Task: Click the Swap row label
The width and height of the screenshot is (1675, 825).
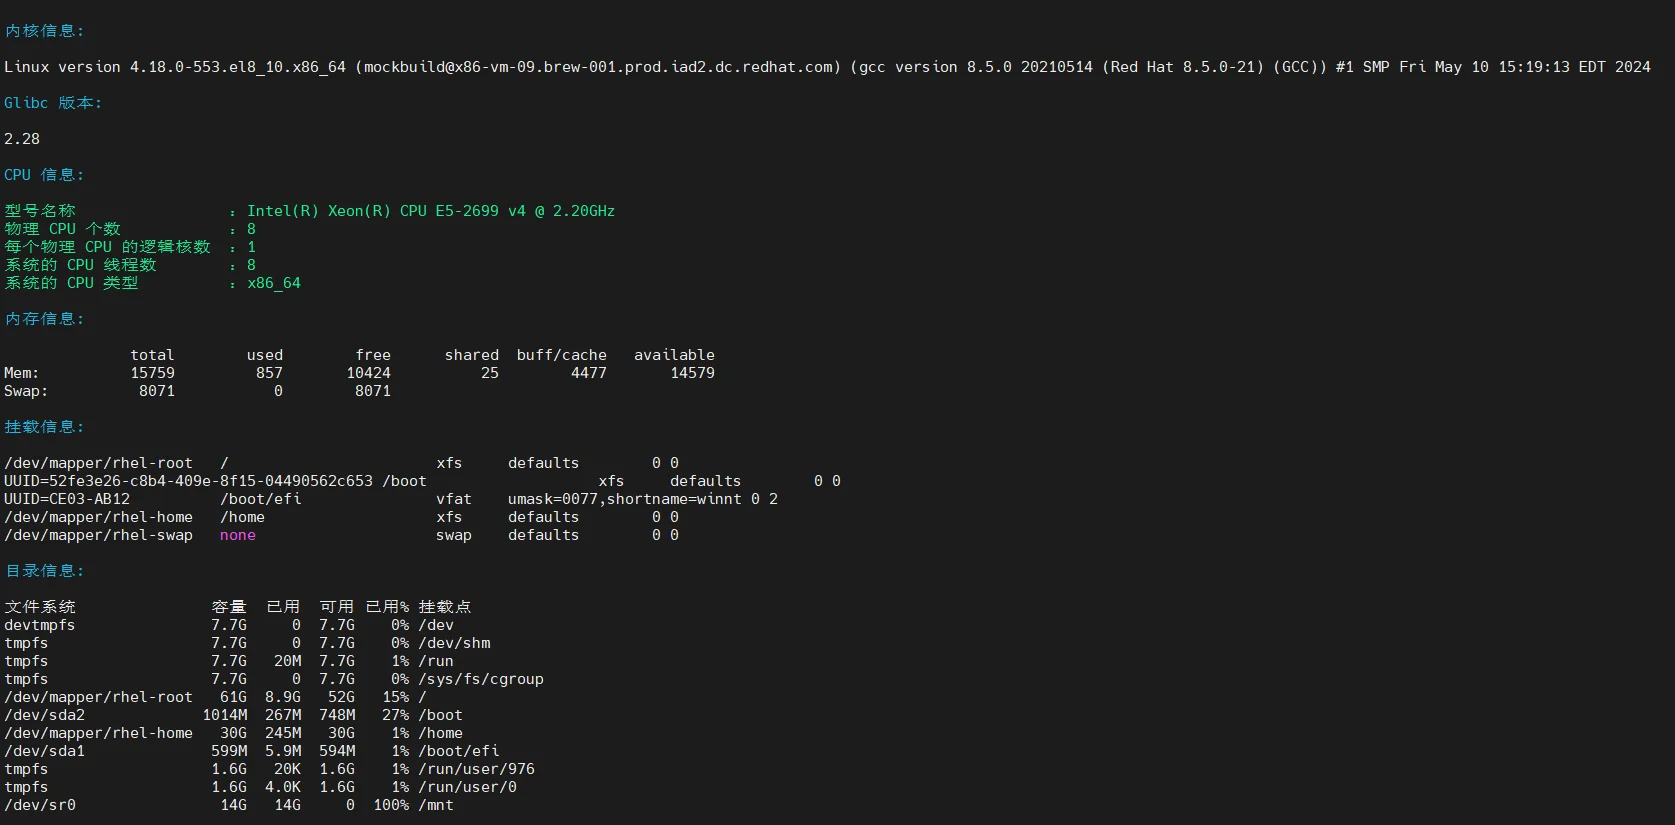Action: [x=26, y=391]
